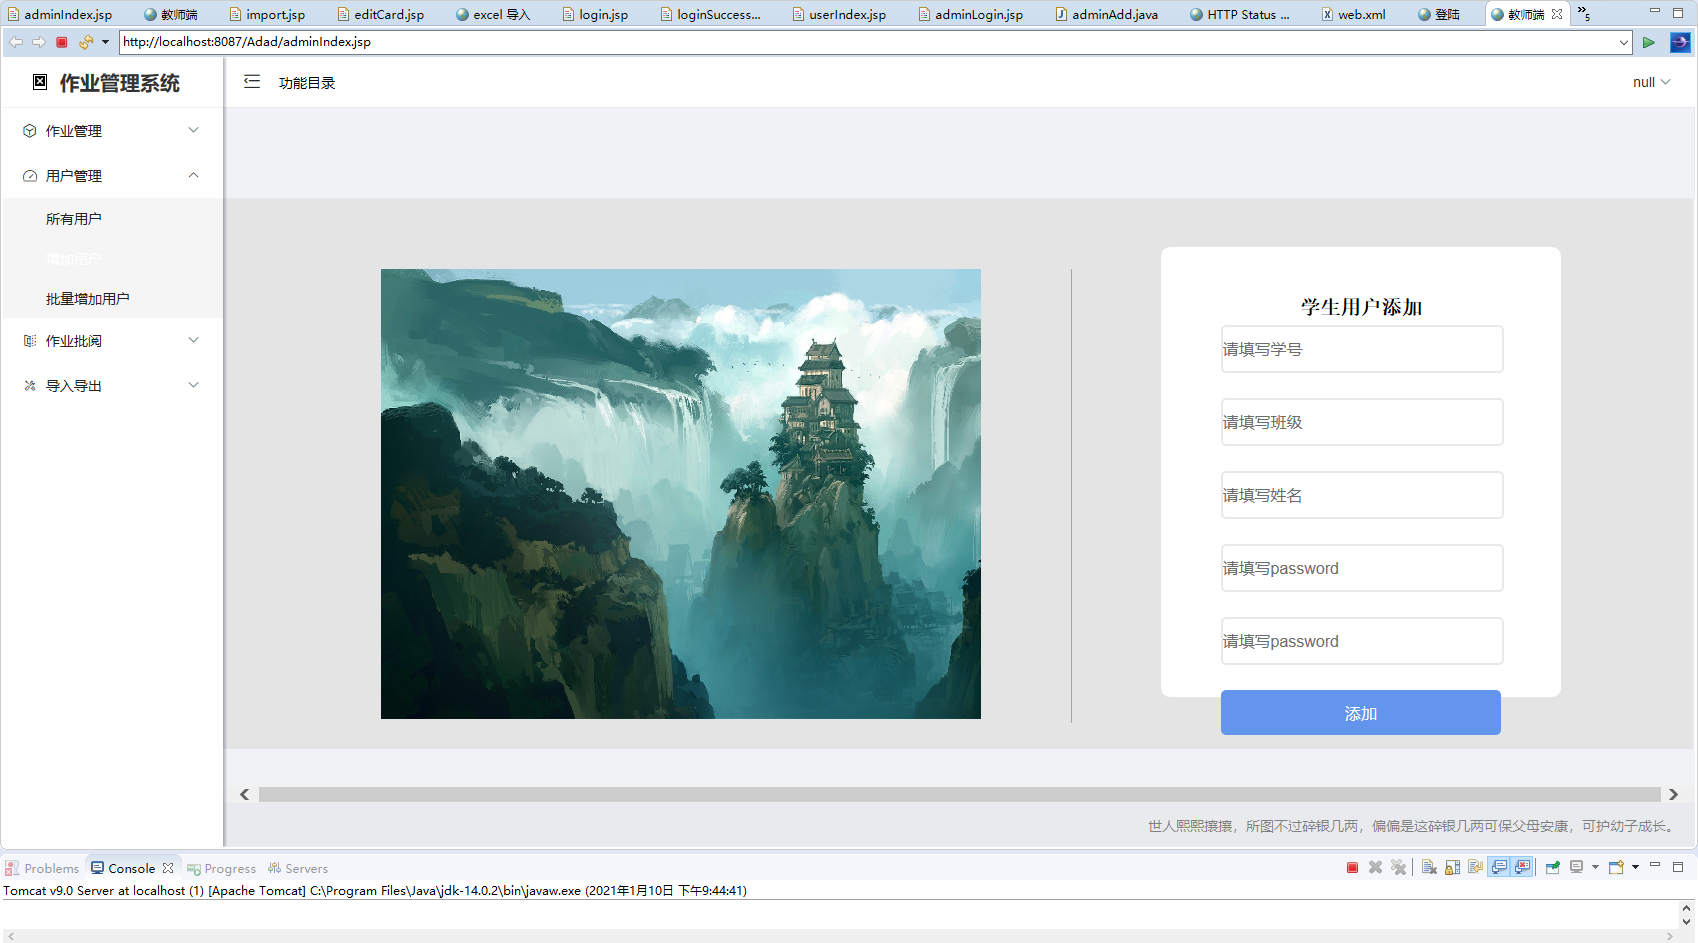Click the Clear Console icon
Image resolution: width=1698 pixels, height=943 pixels.
click(1429, 867)
